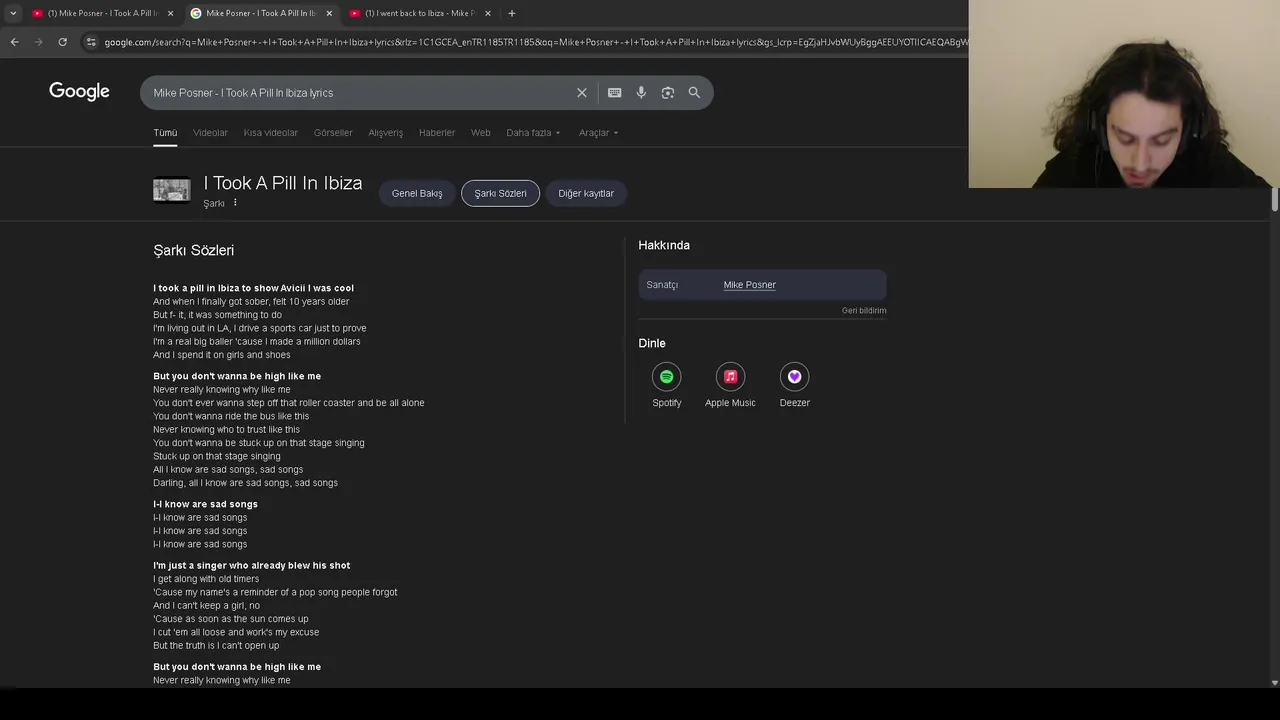
Task: Open the three-dot menu beside Şarkı
Action: 235,203
